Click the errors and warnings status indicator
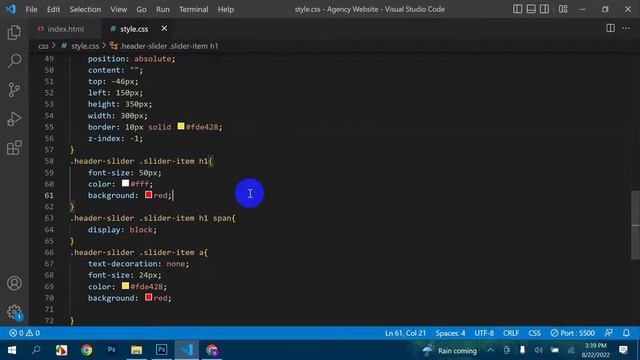Screen dimensions: 640x360 pos(24,333)
